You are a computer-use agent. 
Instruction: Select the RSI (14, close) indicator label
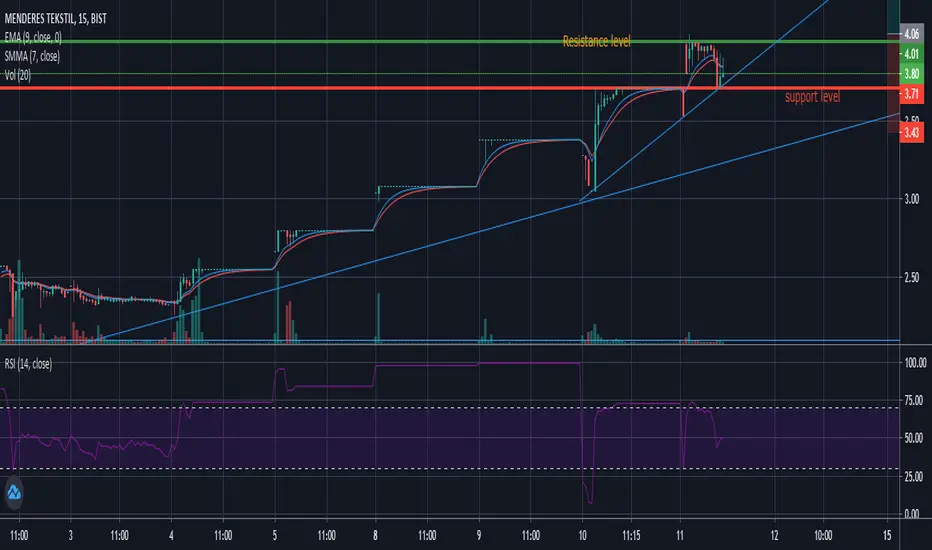click(28, 364)
